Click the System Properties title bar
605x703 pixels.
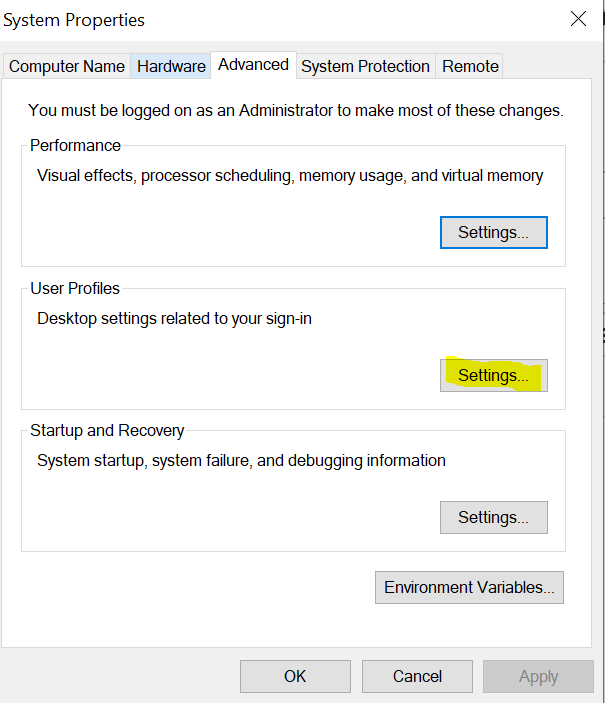pyautogui.click(x=250, y=20)
